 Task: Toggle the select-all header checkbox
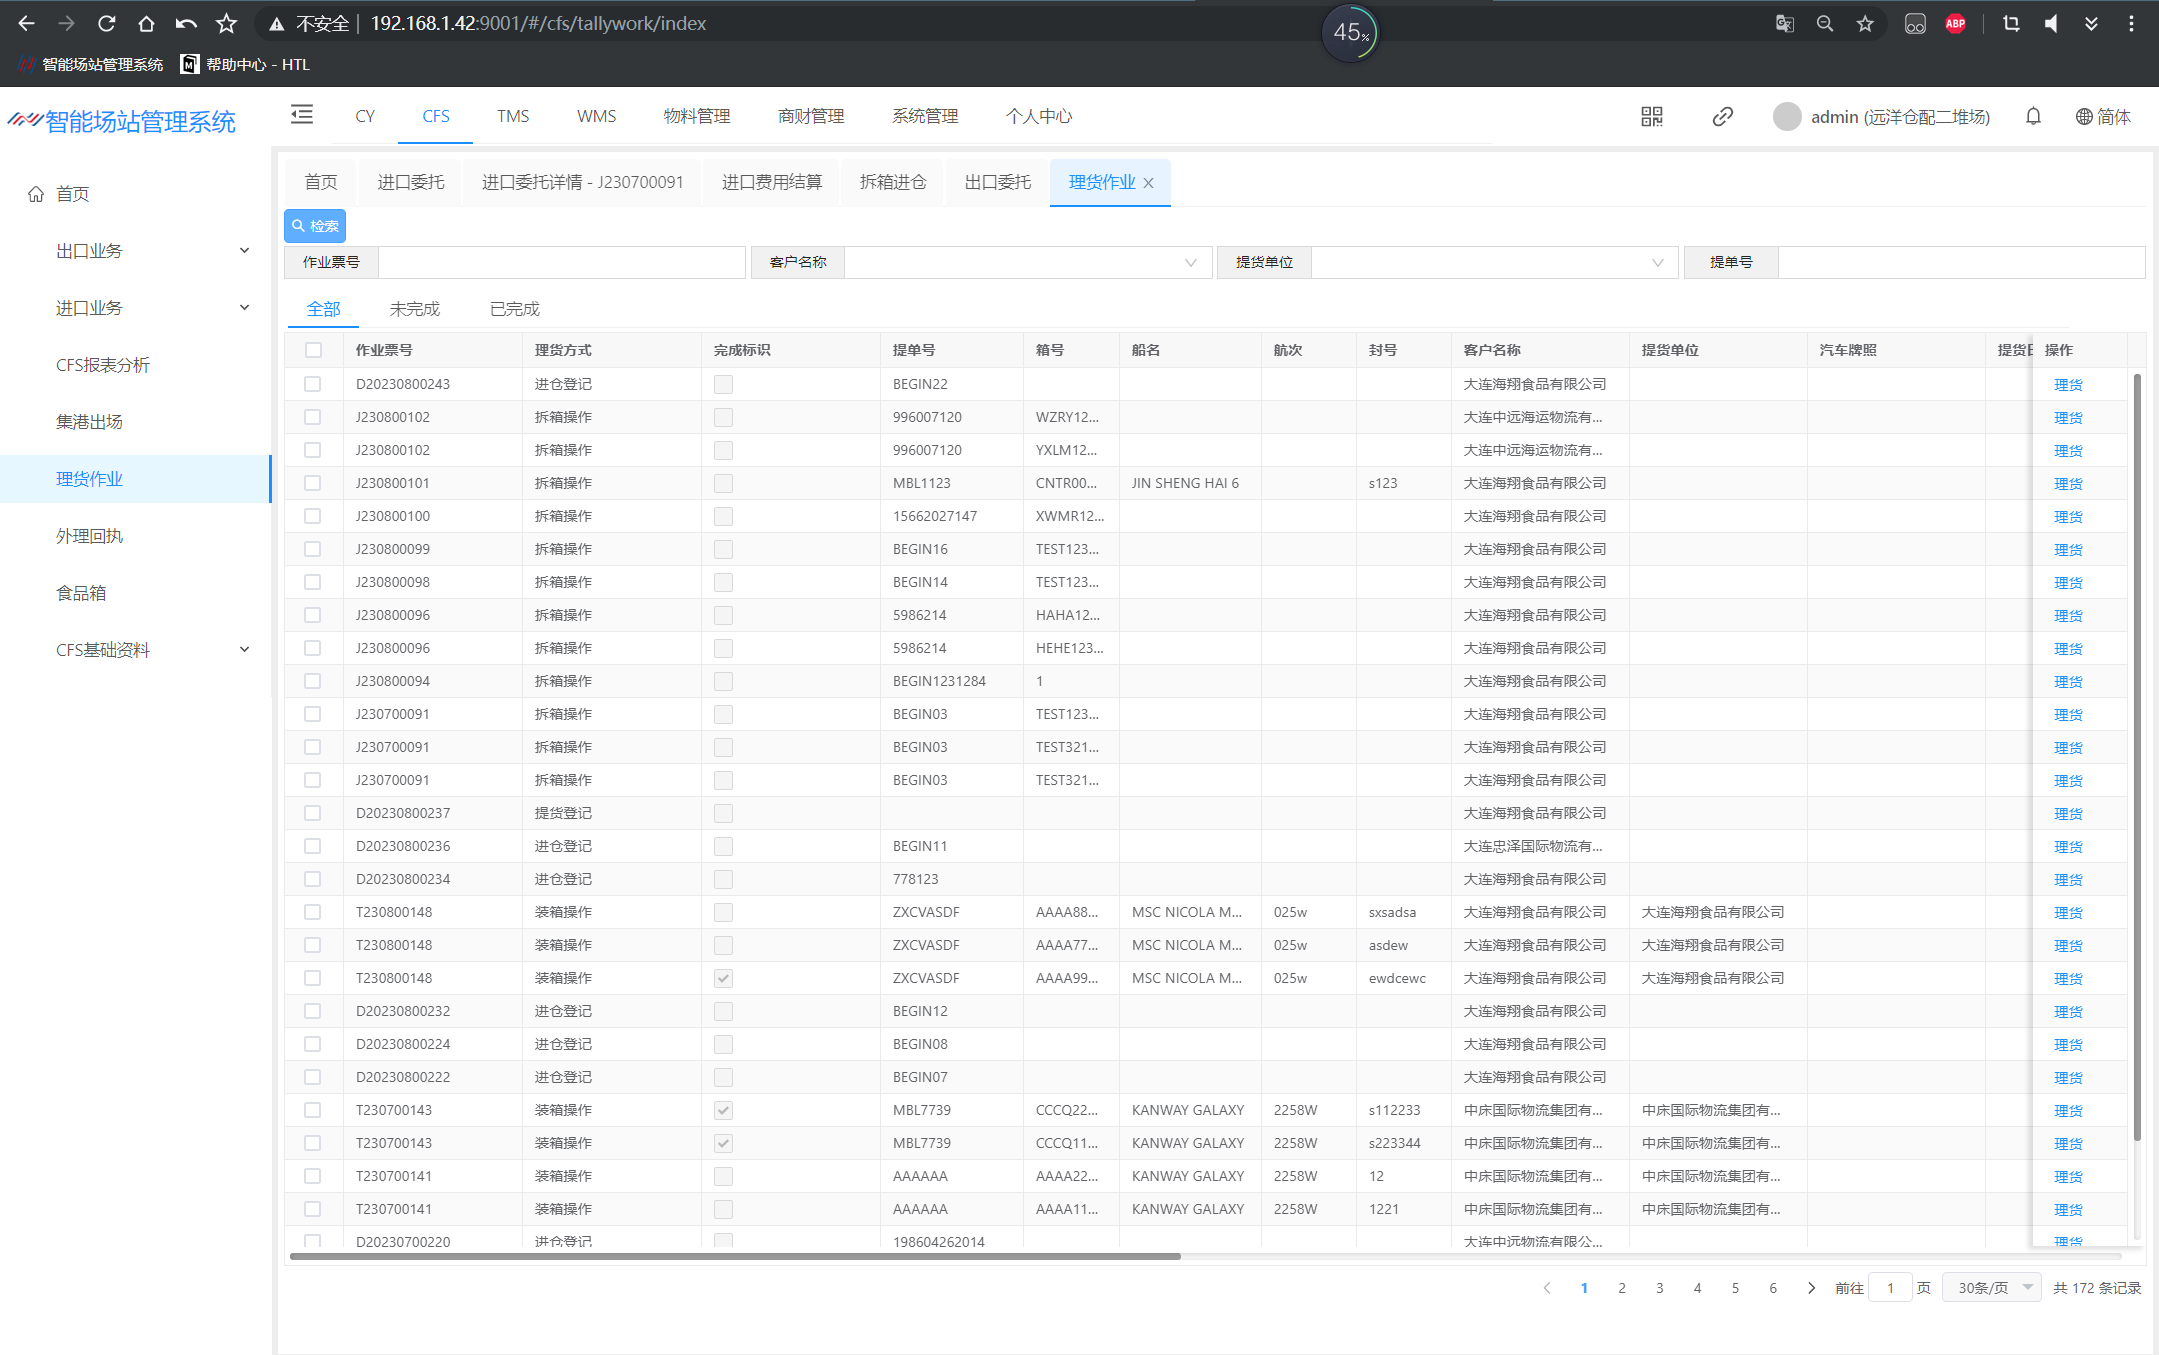313,350
